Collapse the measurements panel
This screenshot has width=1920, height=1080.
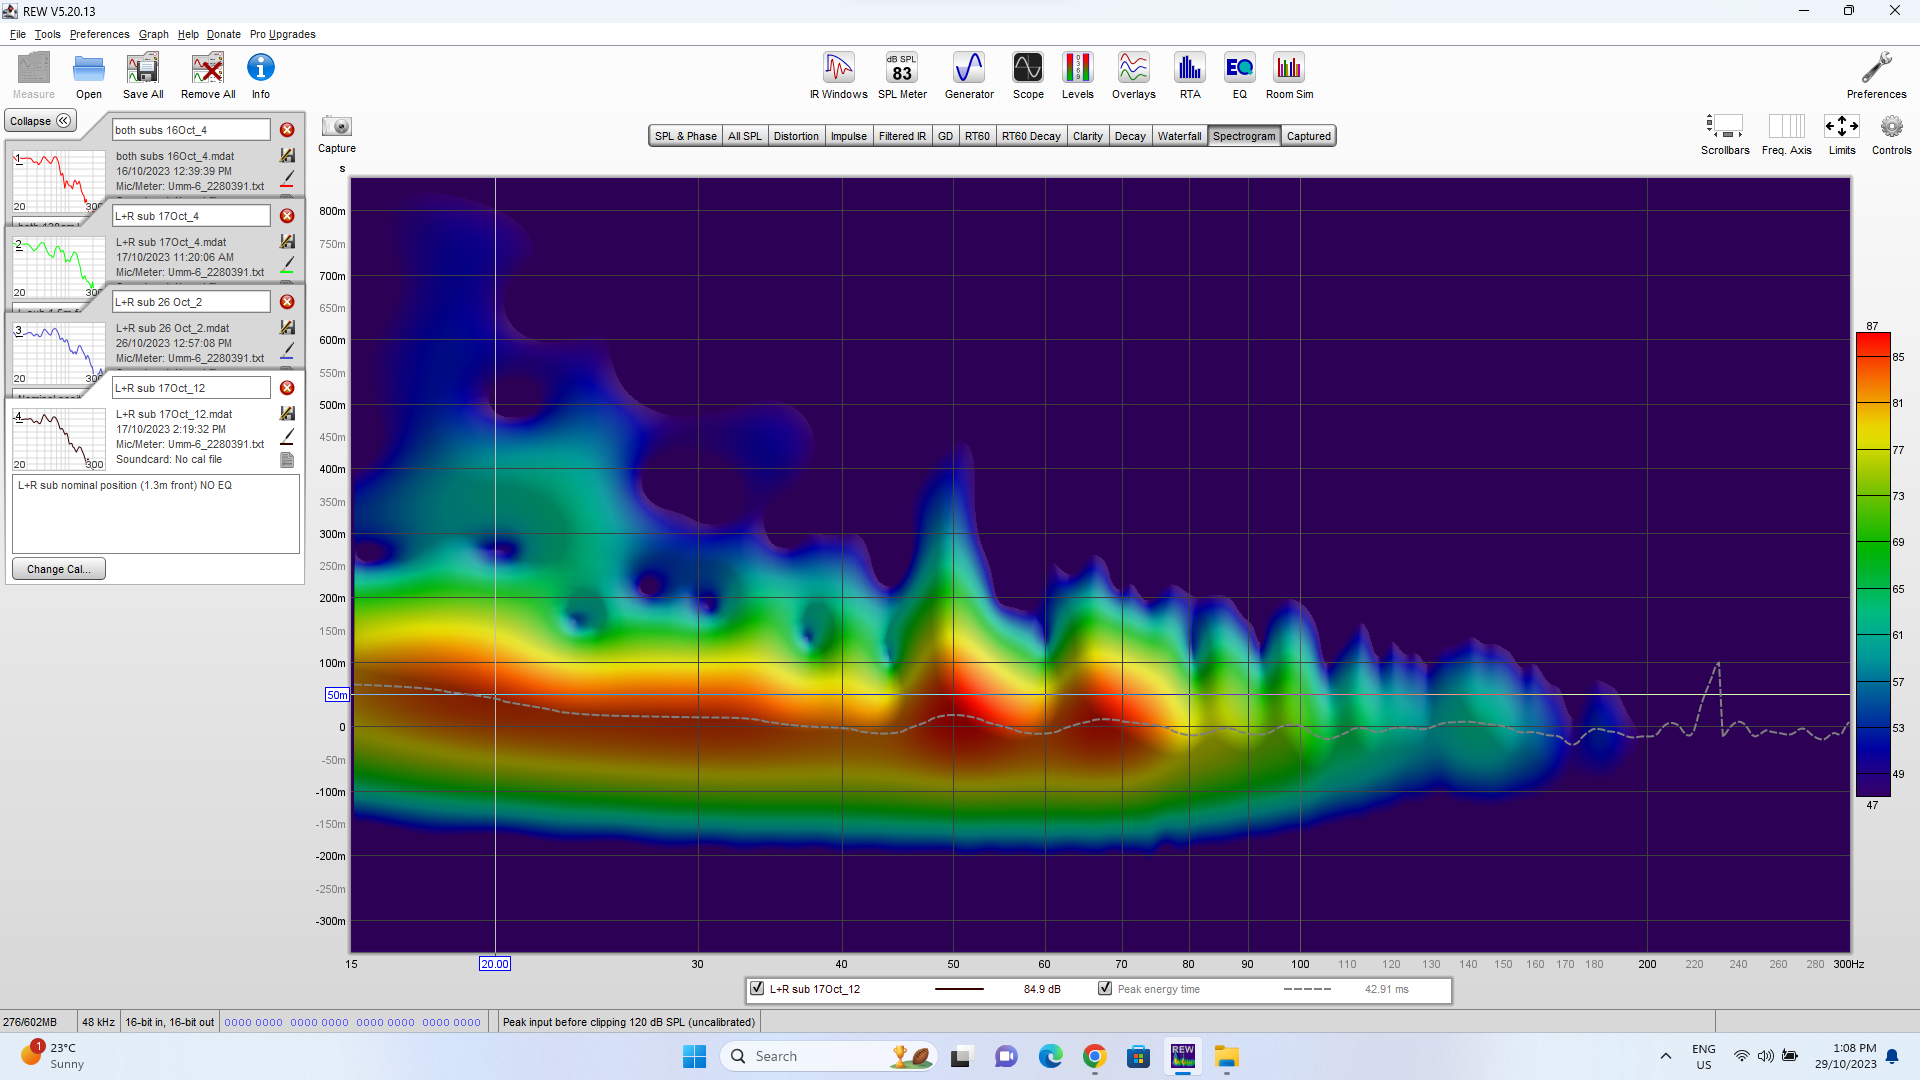point(41,121)
